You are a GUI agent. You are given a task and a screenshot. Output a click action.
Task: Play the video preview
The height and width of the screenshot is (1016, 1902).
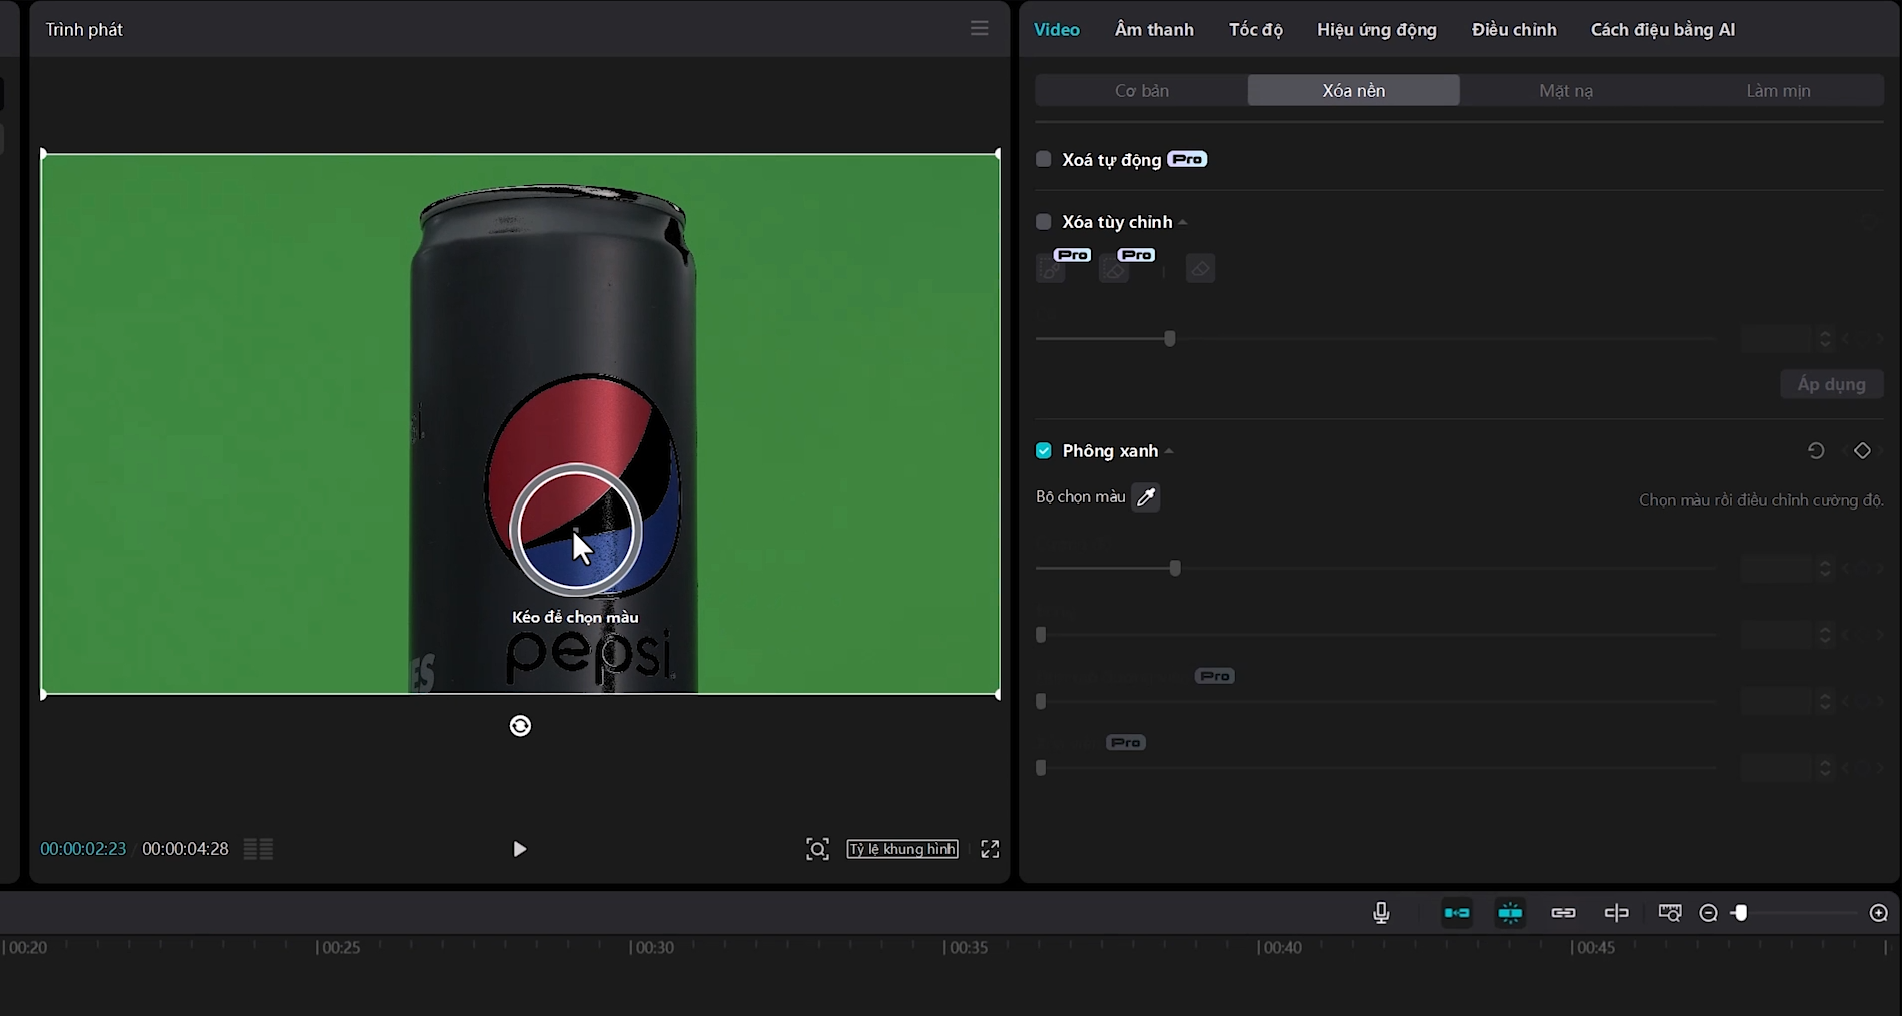(519, 849)
